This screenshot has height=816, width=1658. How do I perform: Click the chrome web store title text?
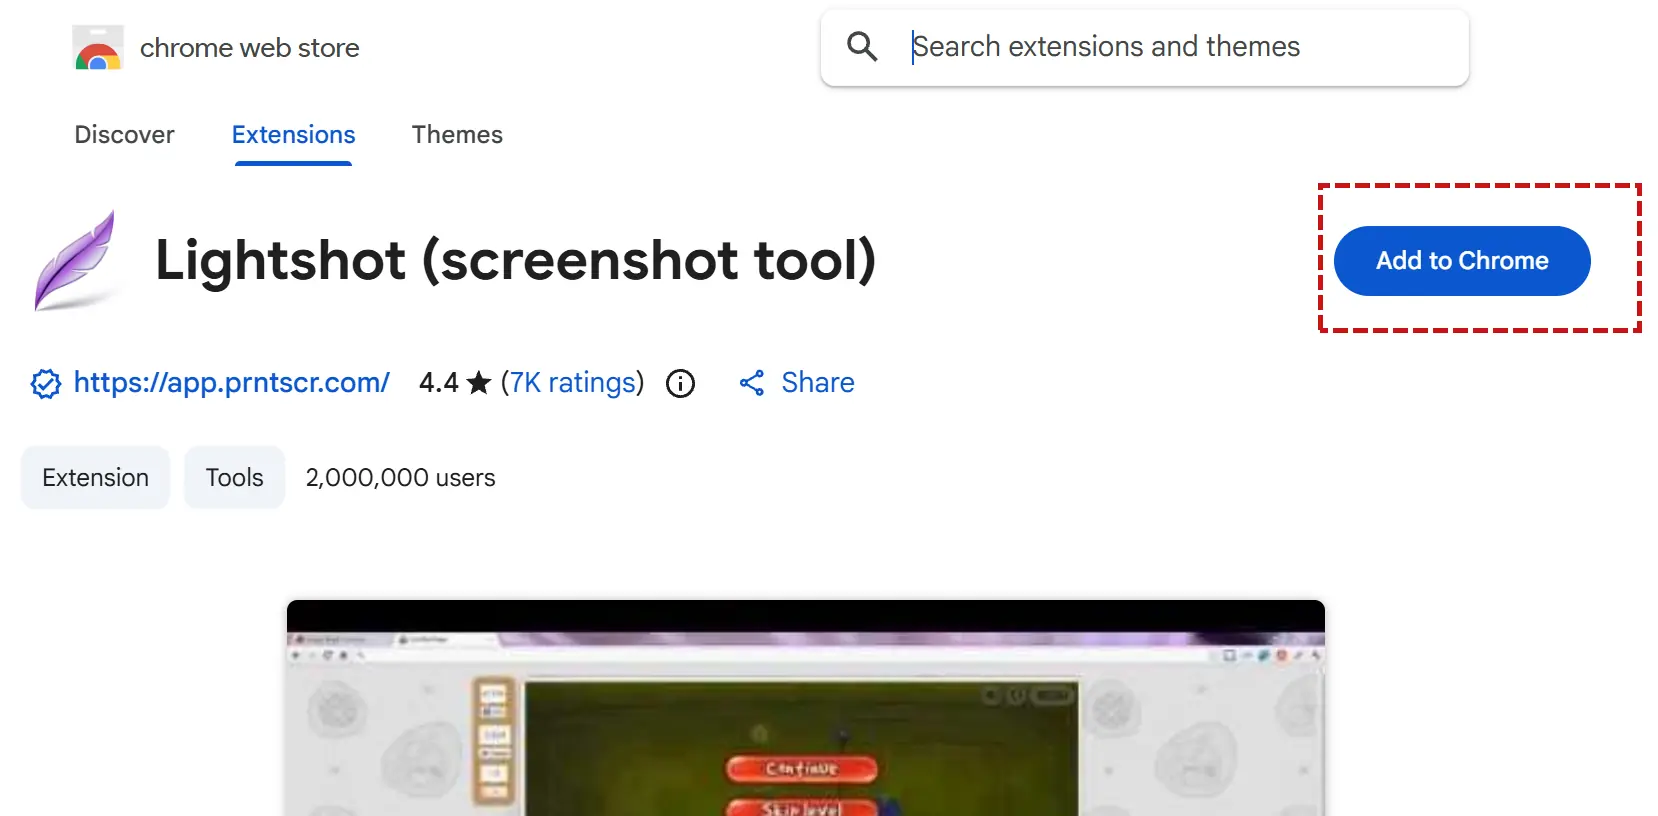(250, 48)
